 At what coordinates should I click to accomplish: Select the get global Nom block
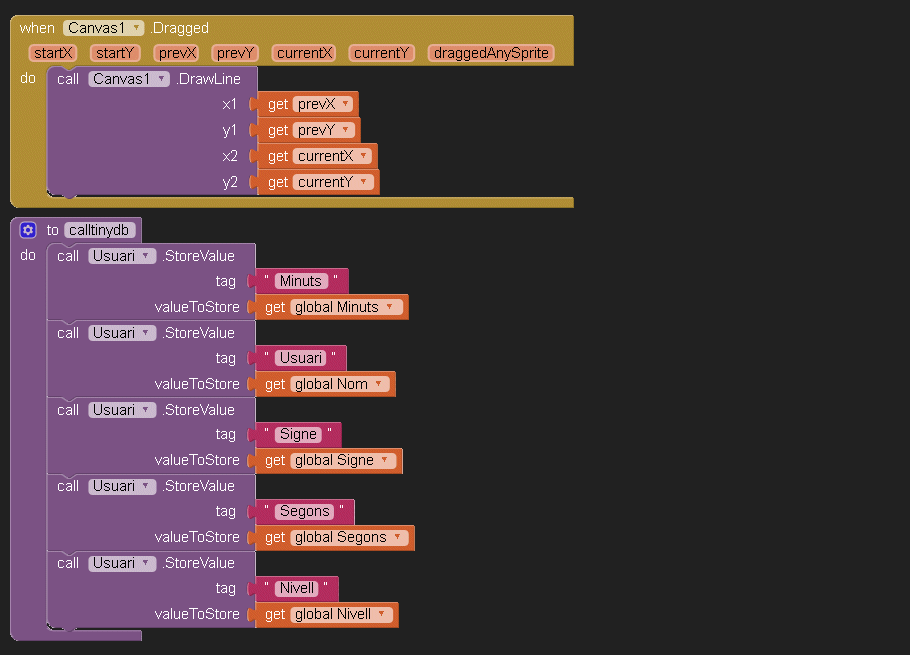pyautogui.click(x=273, y=384)
